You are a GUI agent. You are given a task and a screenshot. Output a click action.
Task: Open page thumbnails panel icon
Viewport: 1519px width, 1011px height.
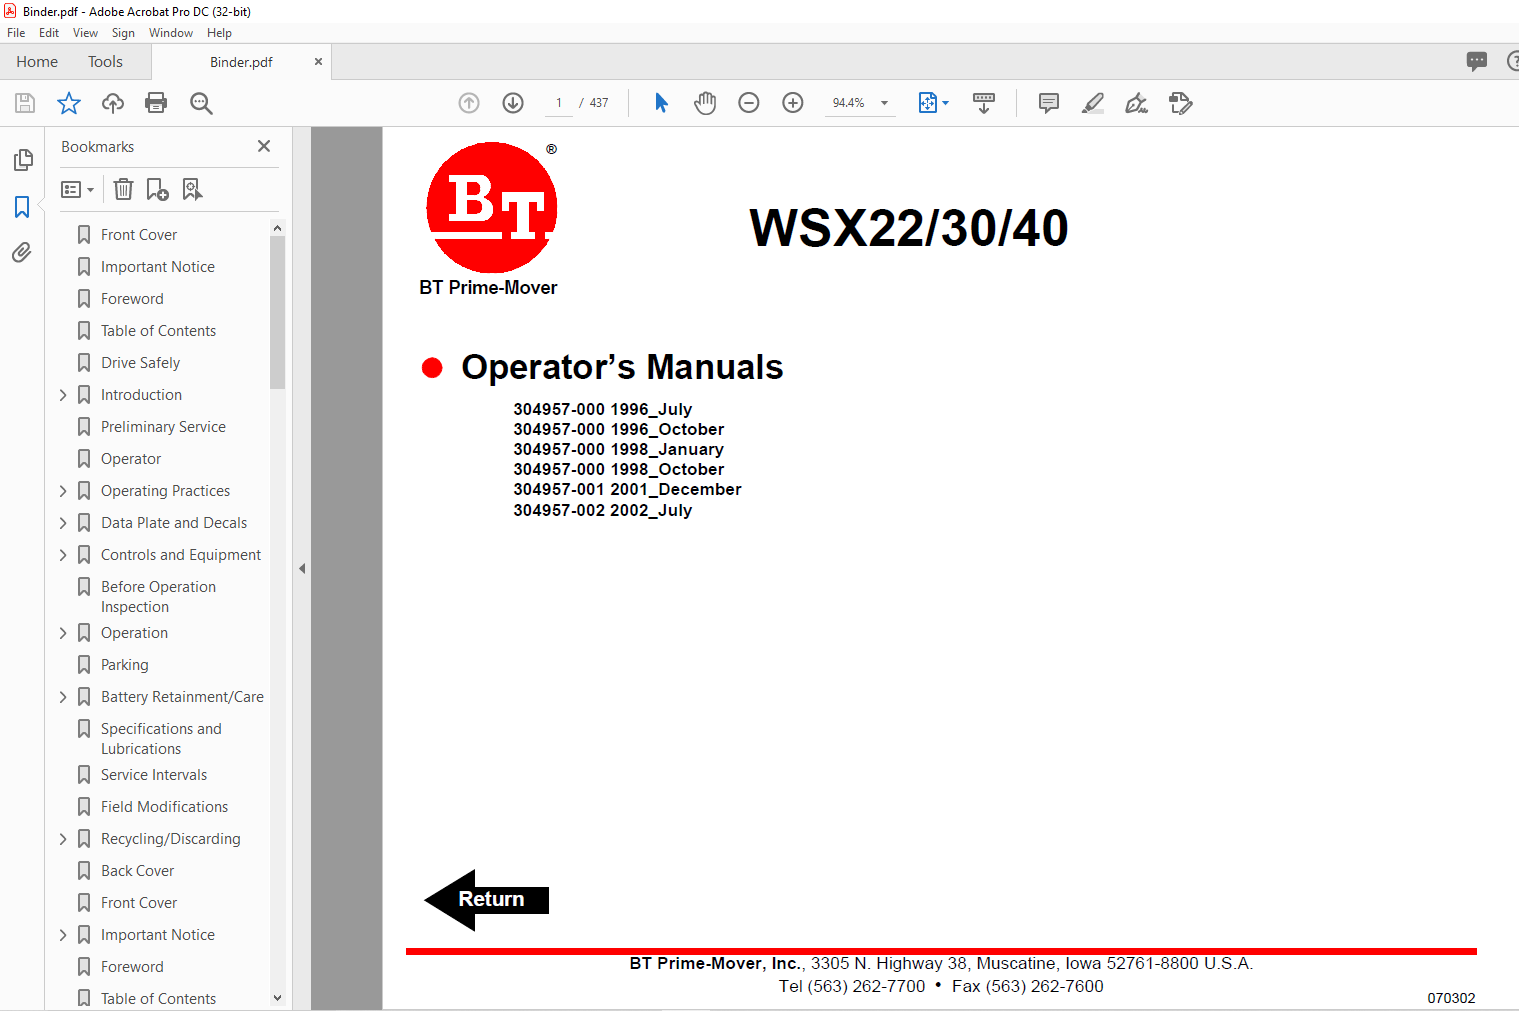pyautogui.click(x=22, y=160)
